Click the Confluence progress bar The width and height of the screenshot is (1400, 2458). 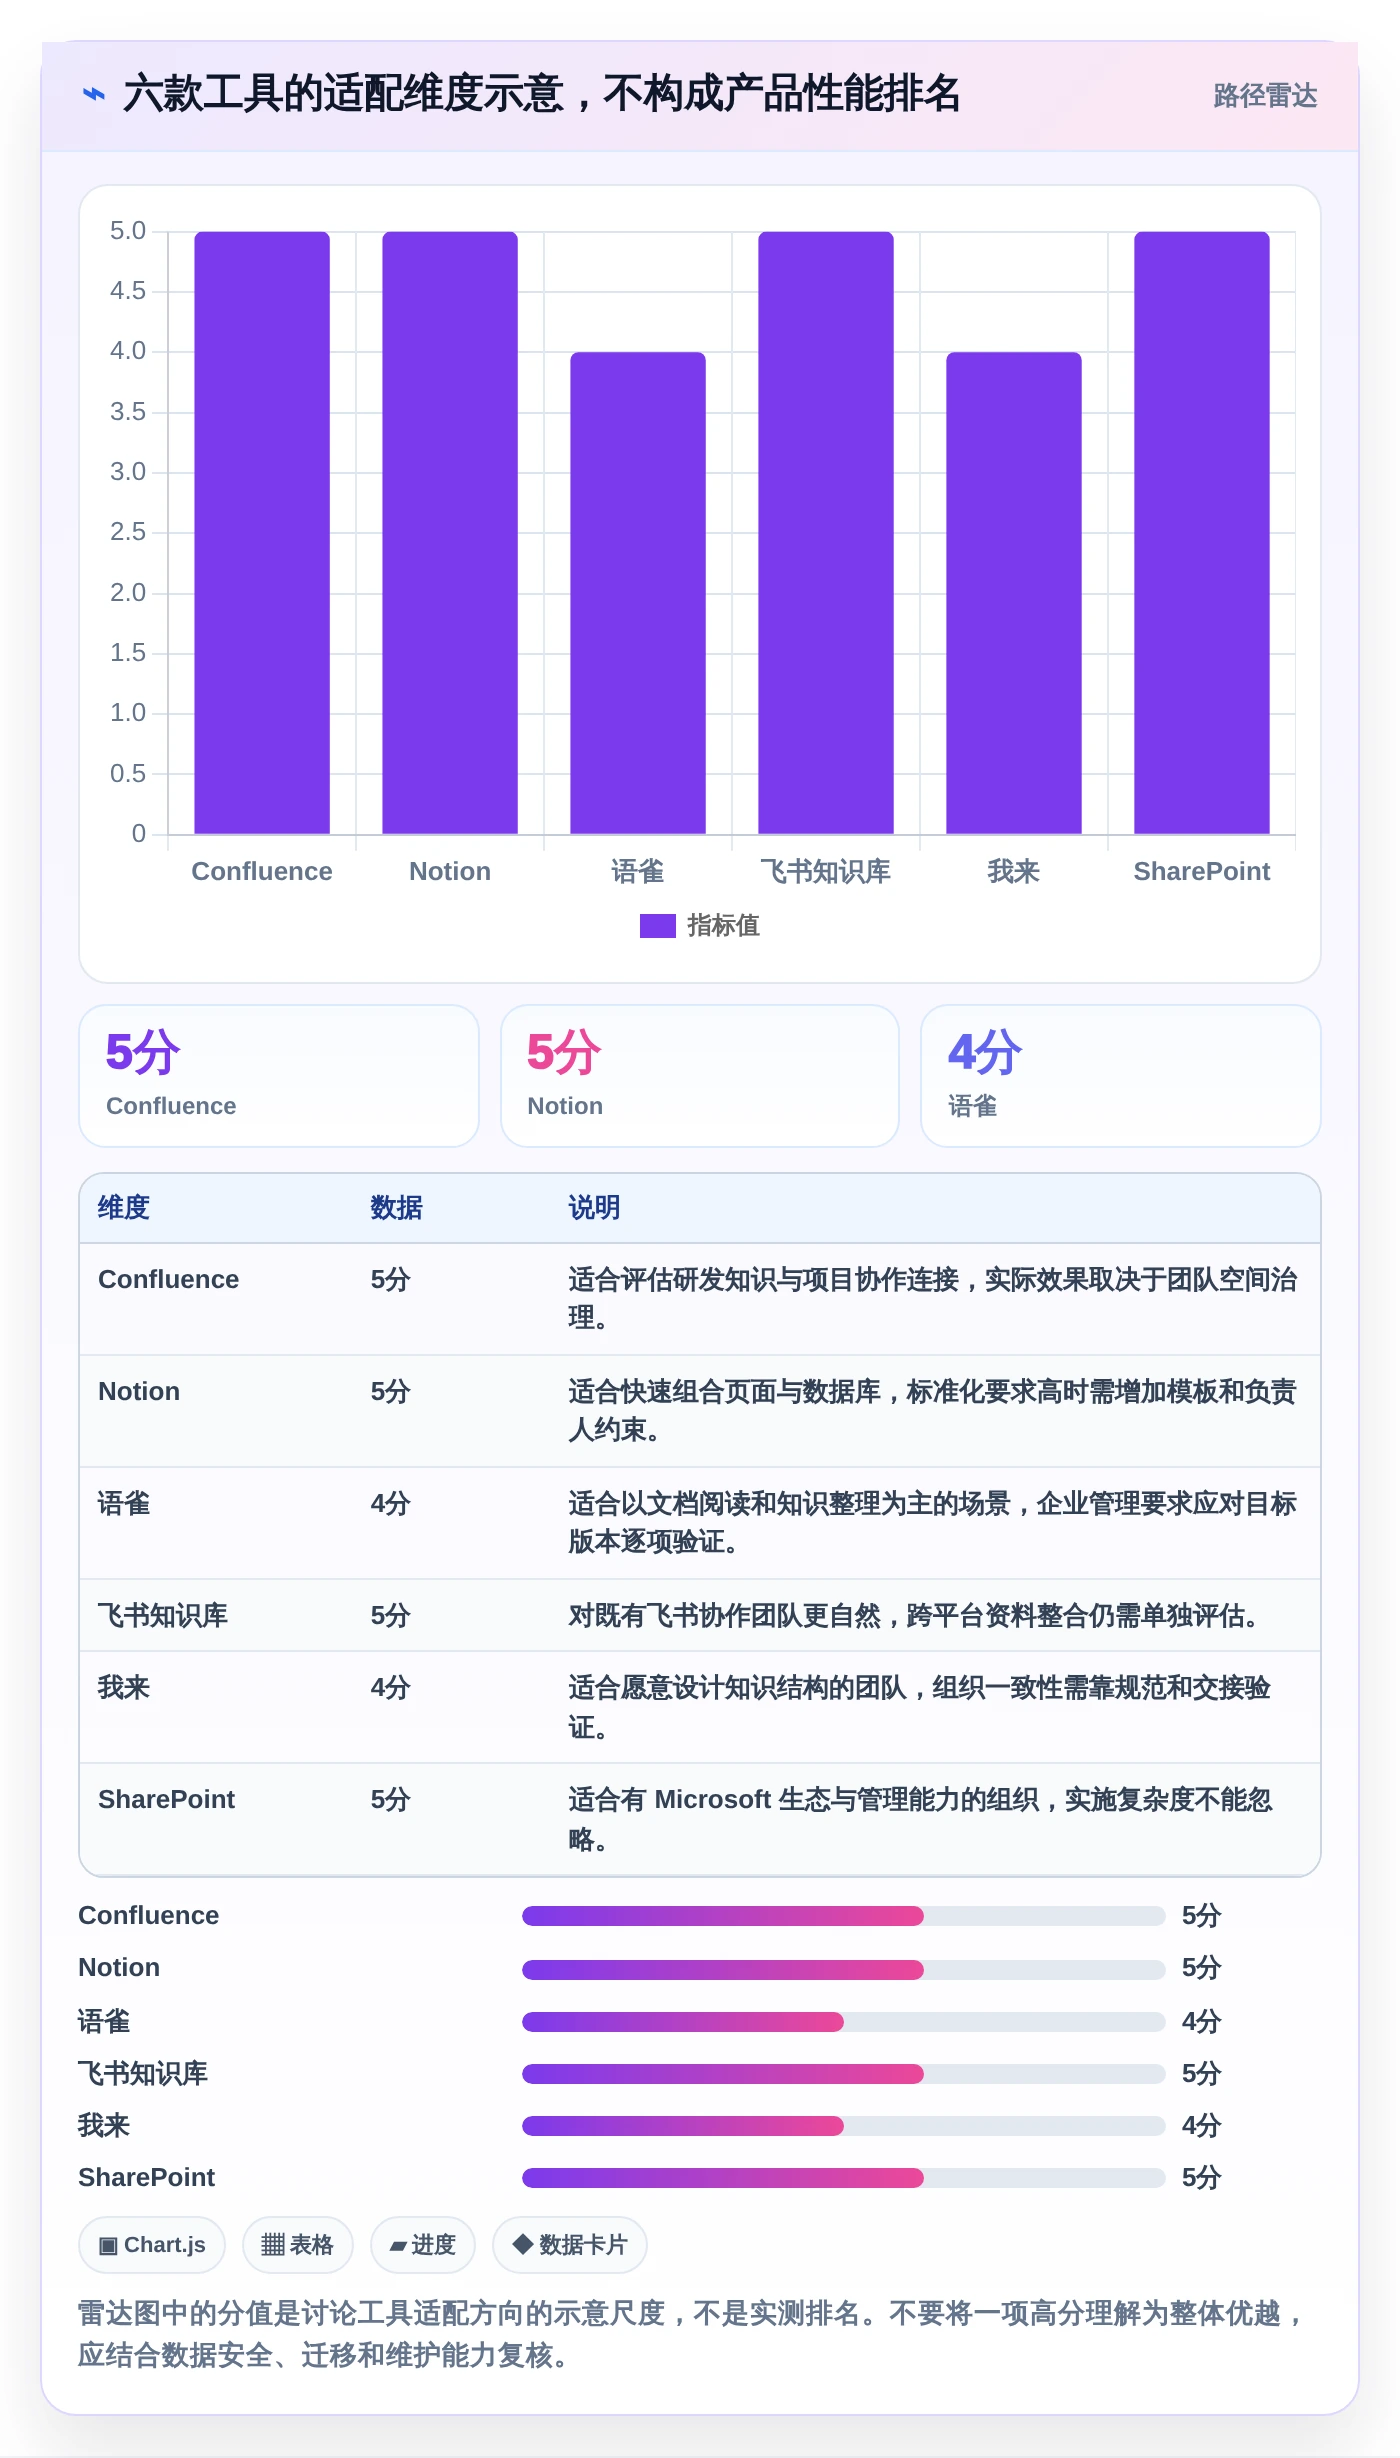(843, 1916)
